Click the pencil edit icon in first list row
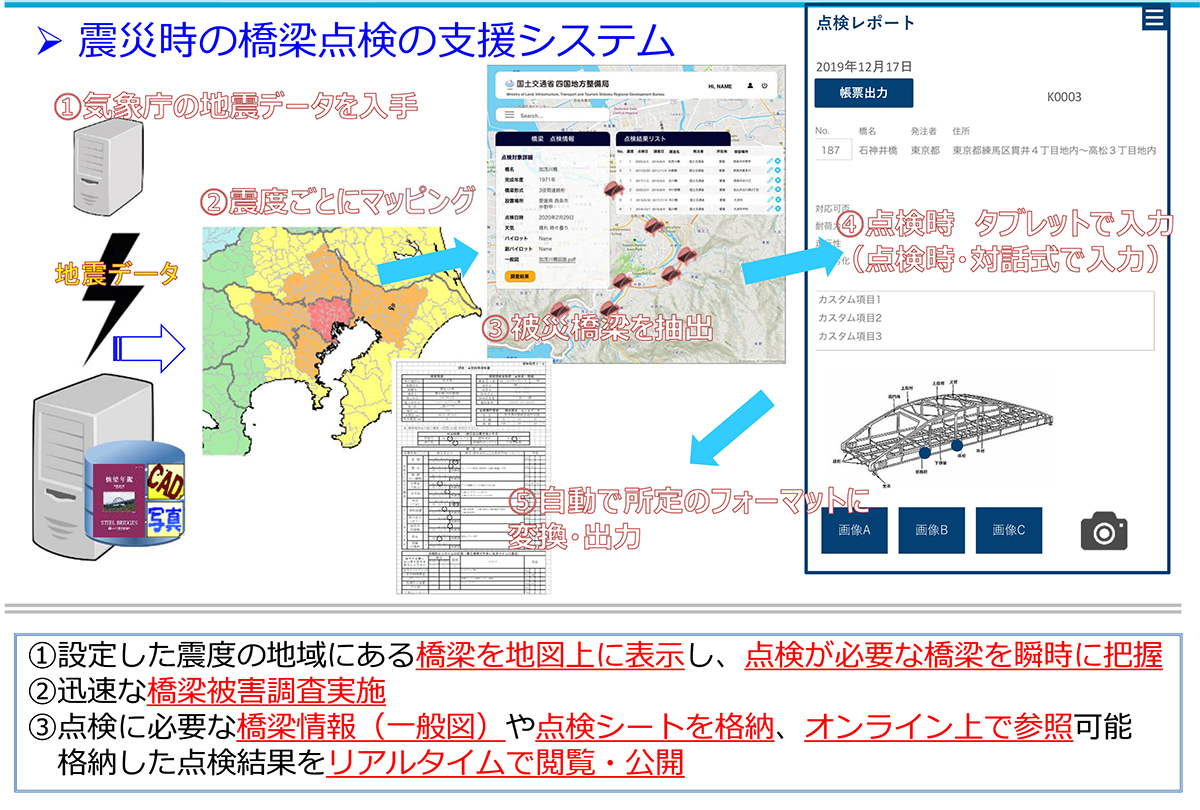Viewport: 1200px width, 810px height. (x=769, y=160)
